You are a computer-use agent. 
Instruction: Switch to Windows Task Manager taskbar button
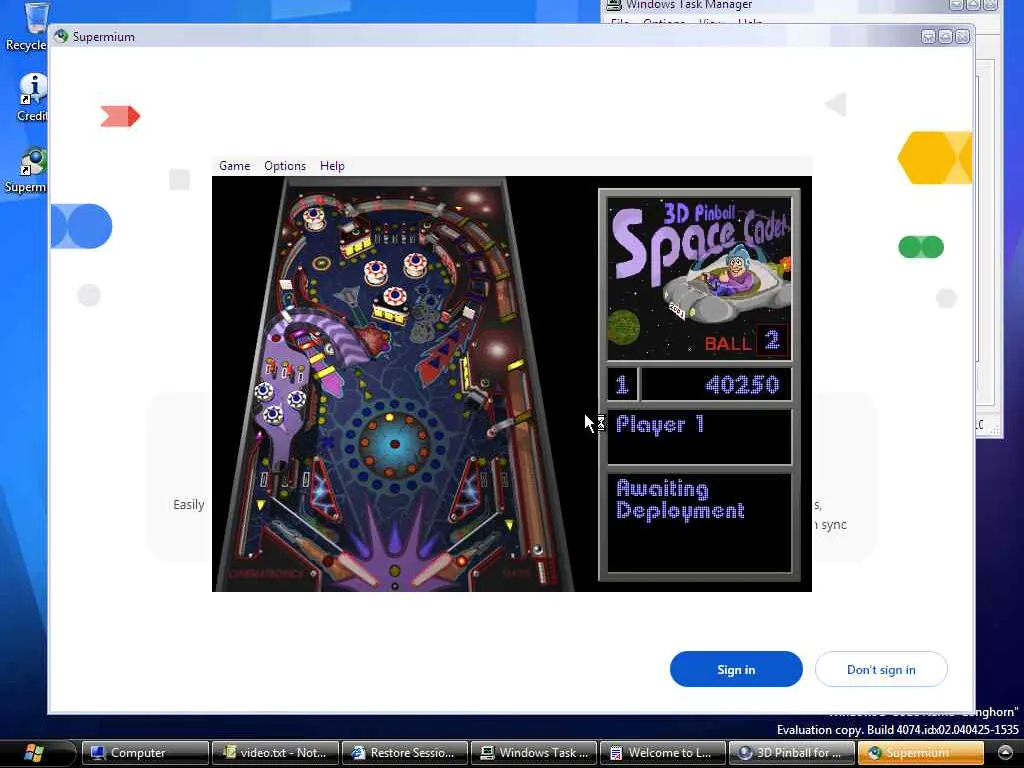(x=534, y=753)
